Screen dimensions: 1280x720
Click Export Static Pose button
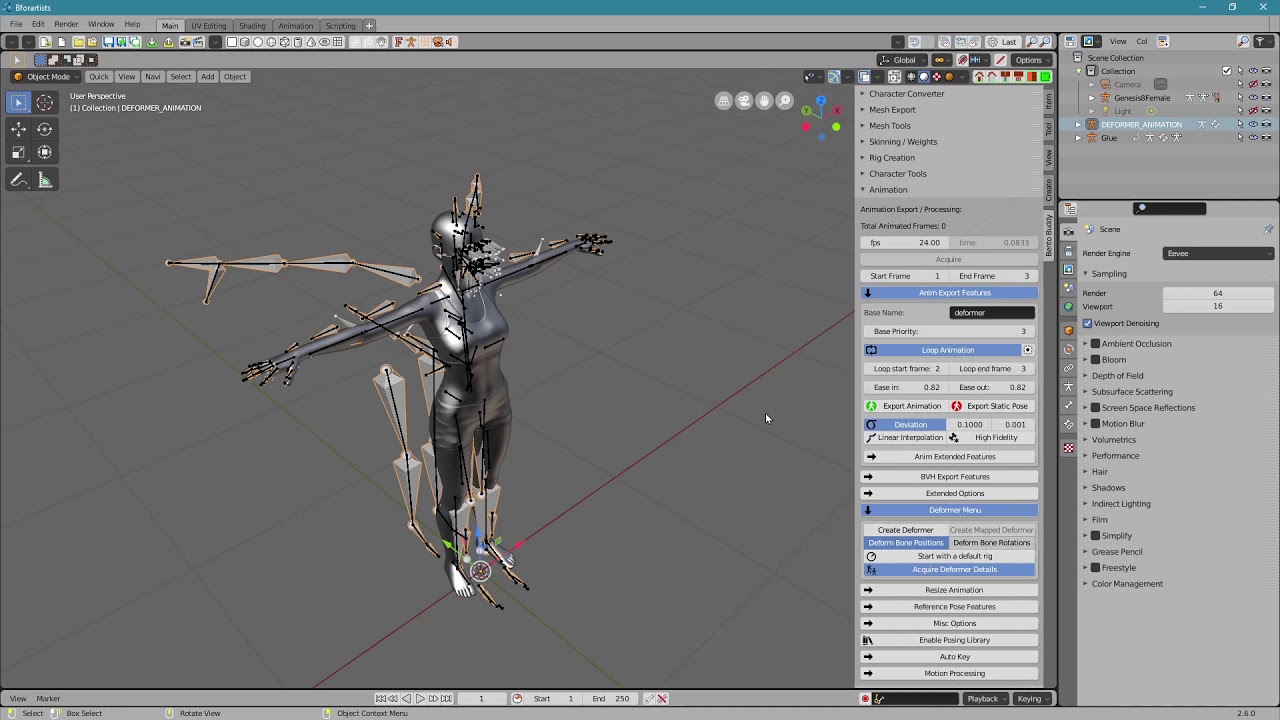click(992, 406)
